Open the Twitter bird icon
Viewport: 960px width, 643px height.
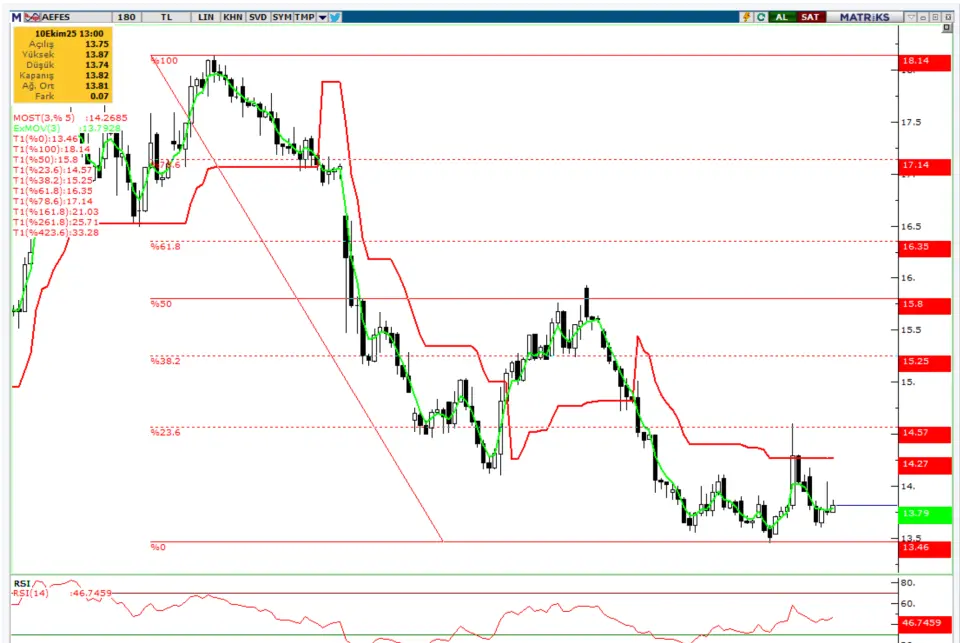coord(335,17)
